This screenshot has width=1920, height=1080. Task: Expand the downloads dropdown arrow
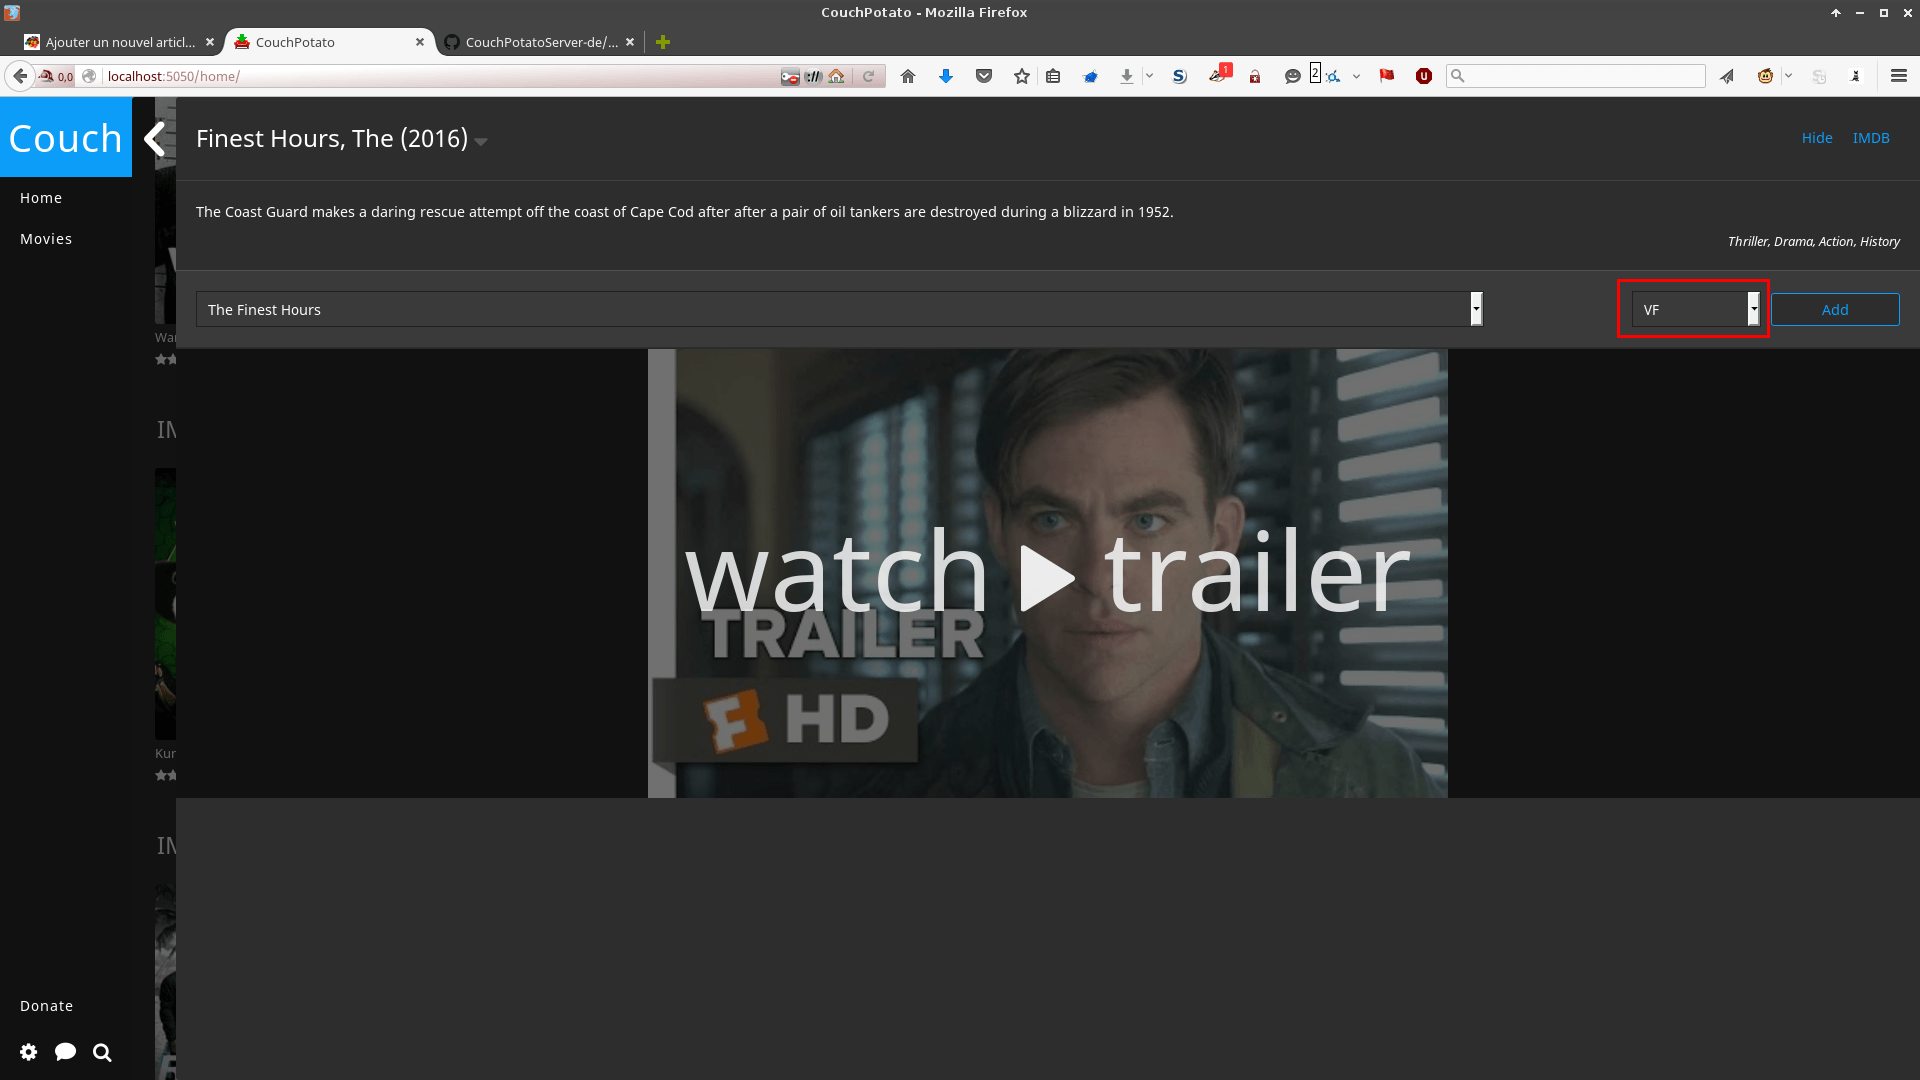(x=1150, y=76)
